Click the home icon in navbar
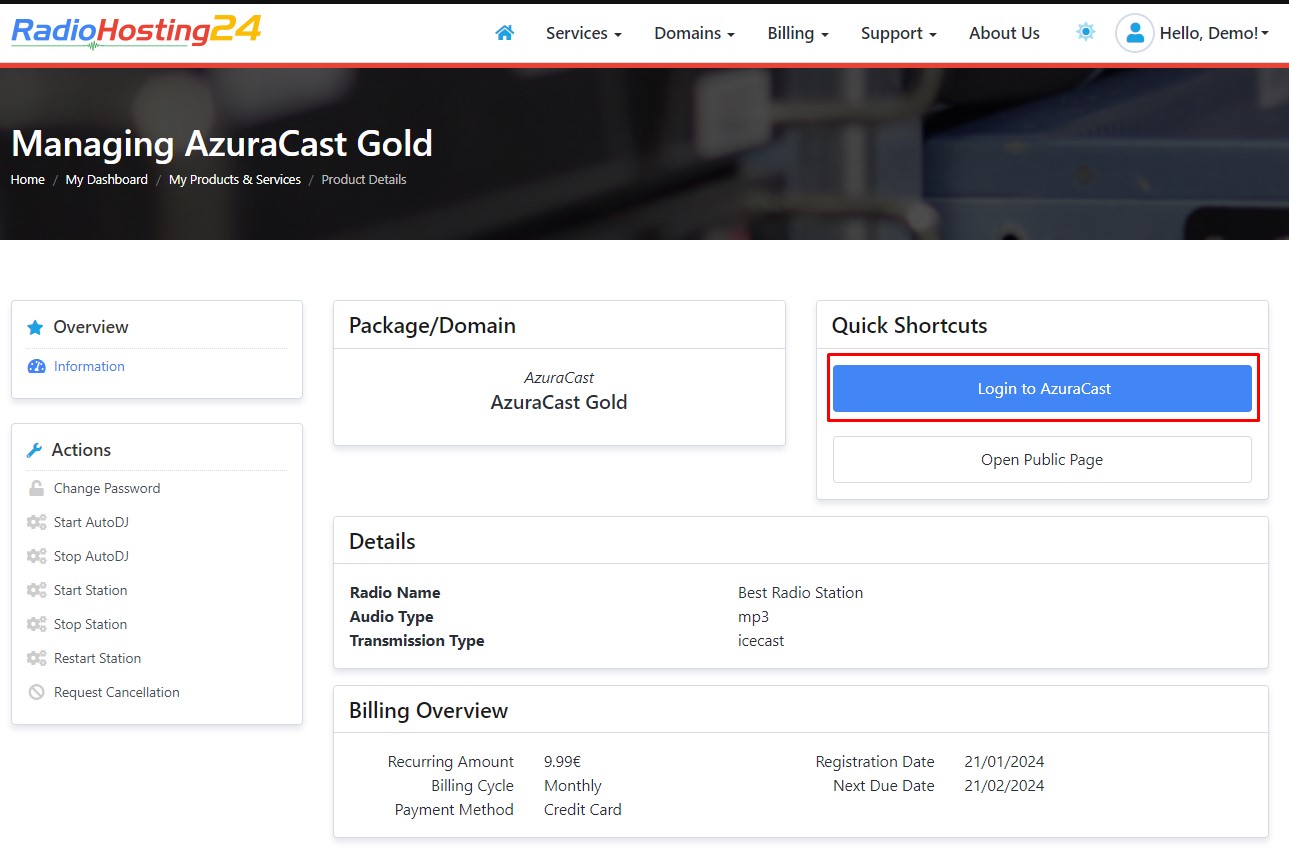Image resolution: width=1289 pixels, height=856 pixels. (x=505, y=33)
